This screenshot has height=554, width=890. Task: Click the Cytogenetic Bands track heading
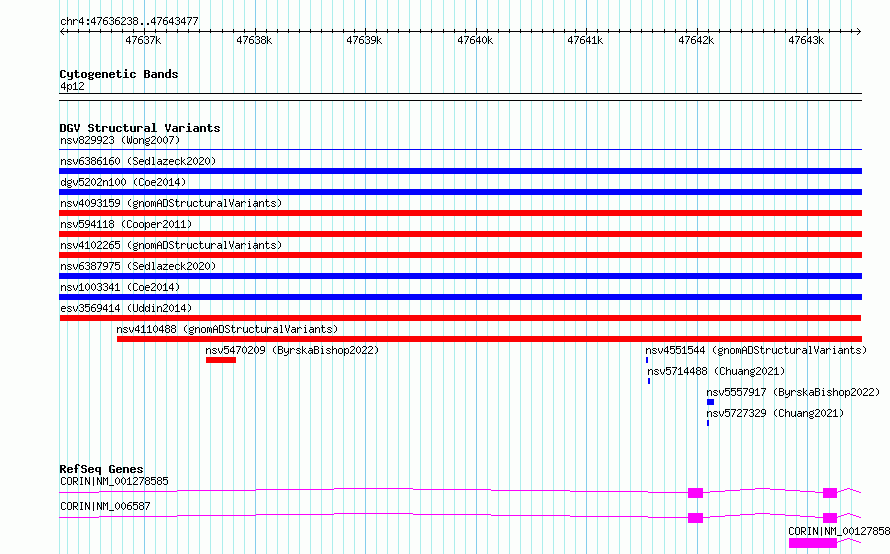tap(119, 74)
